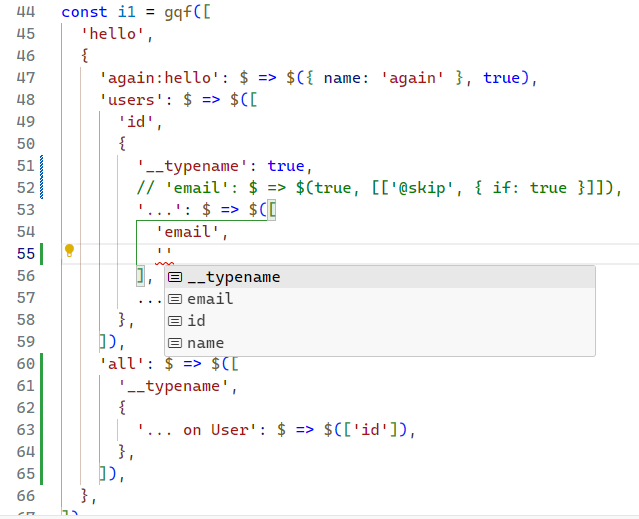This screenshot has width=639, height=519.
Task: Click 'again' string value on line 47
Action: coord(412,78)
